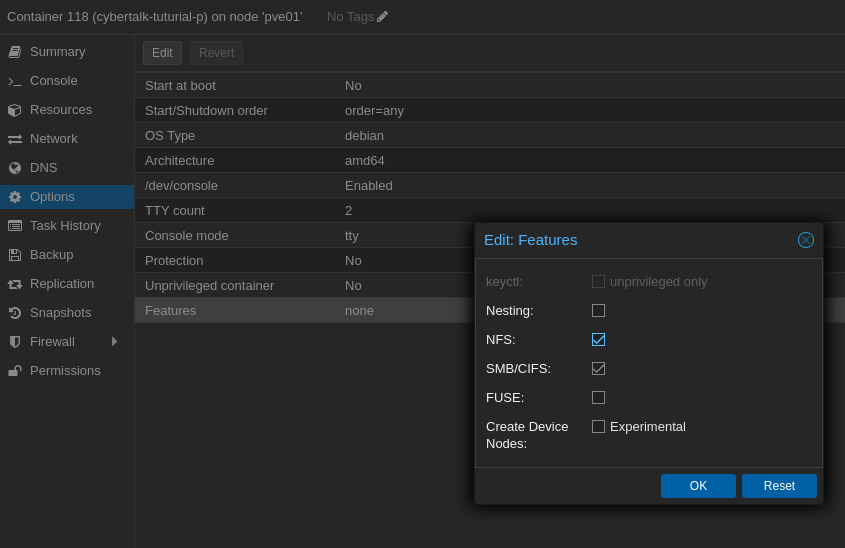
Task: Close the Edit: Features dialog
Action: (x=806, y=240)
